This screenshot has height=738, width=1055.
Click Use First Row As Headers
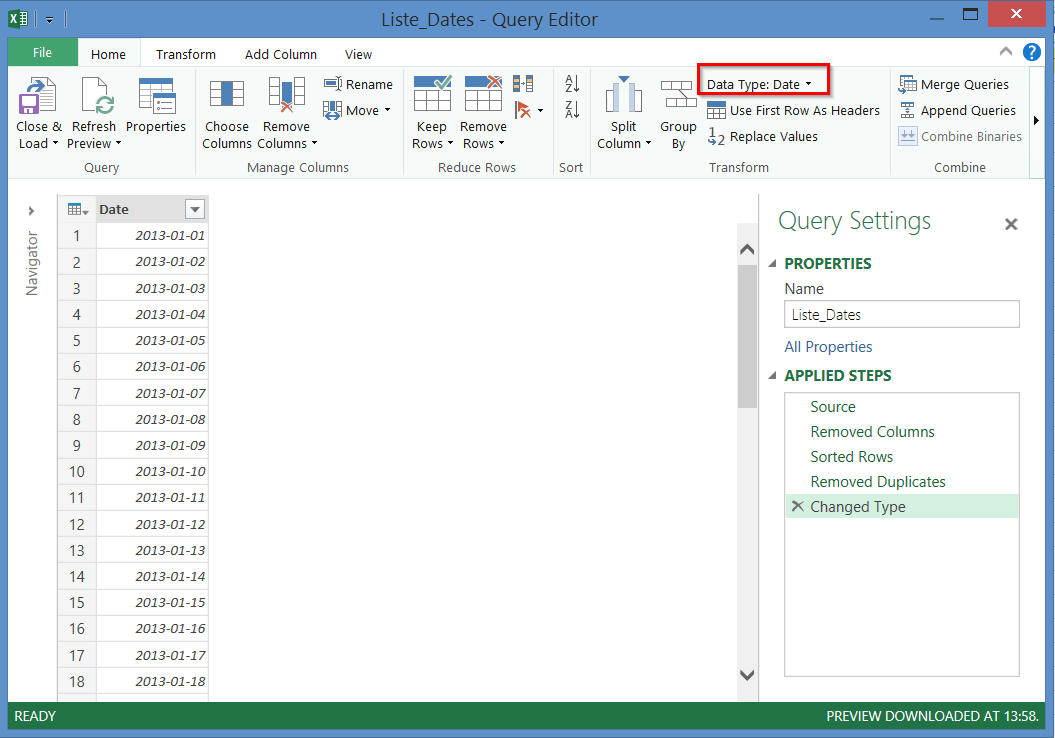click(793, 111)
